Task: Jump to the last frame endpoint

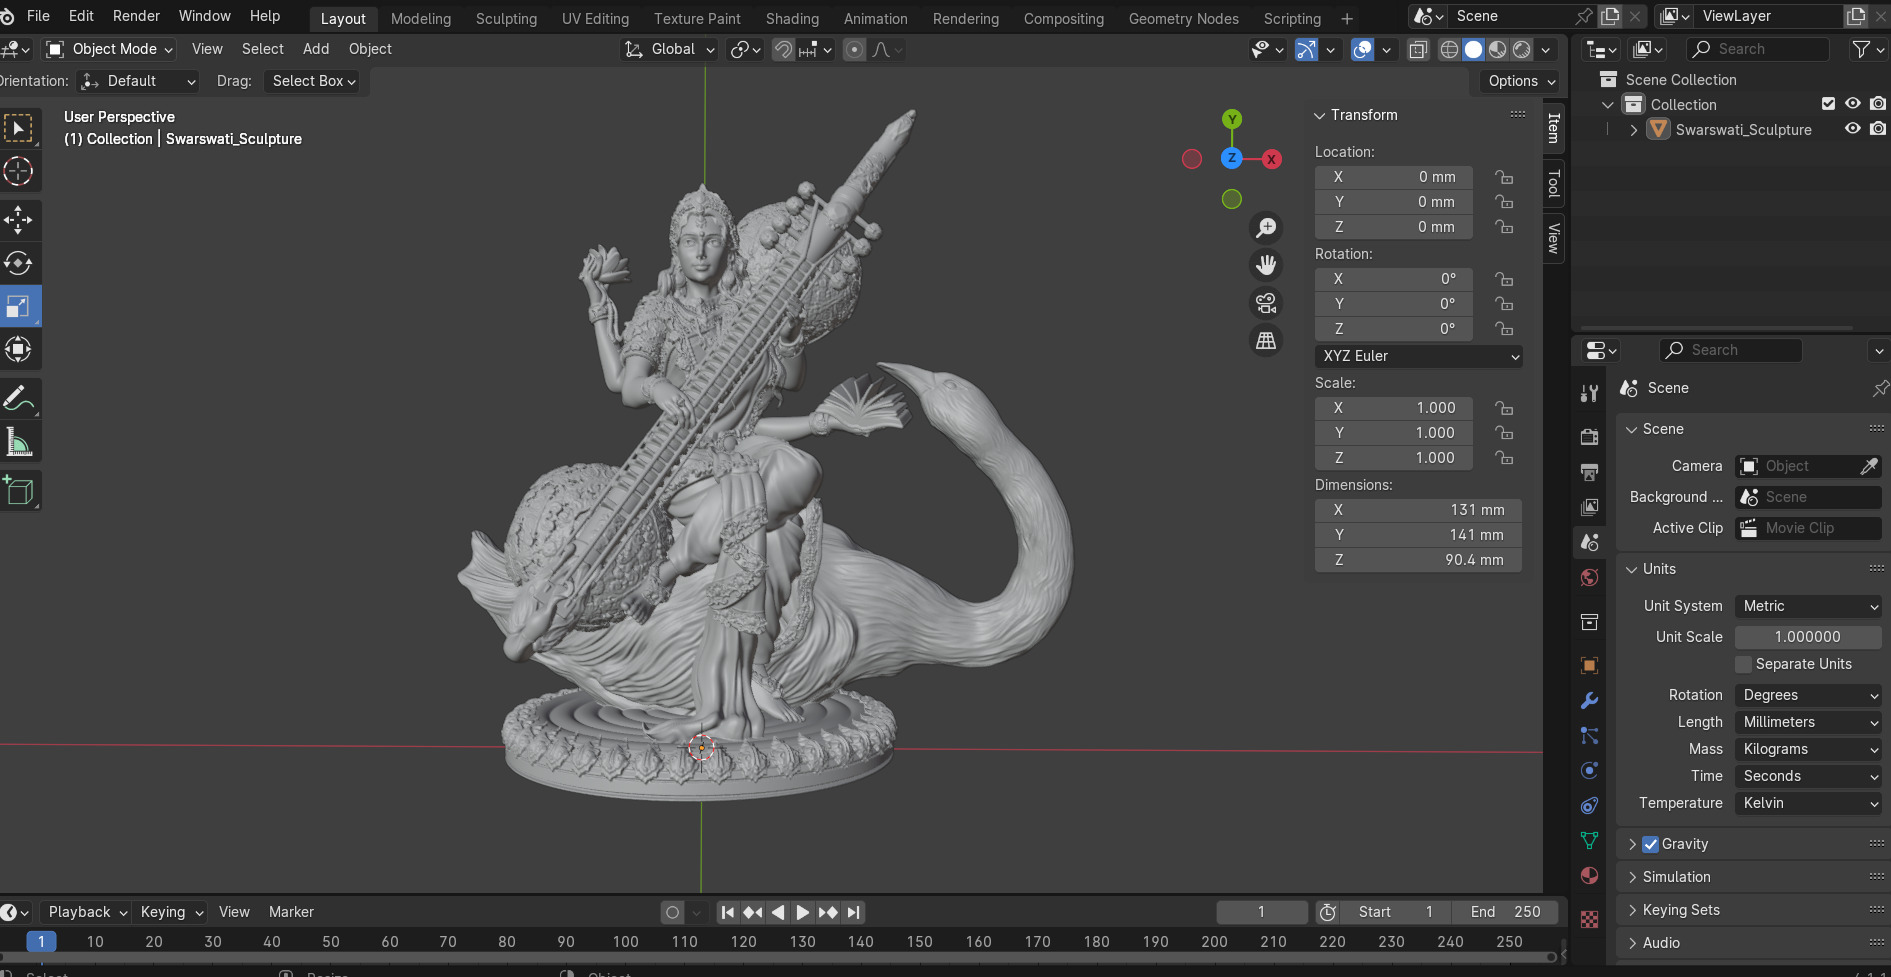Action: [853, 912]
